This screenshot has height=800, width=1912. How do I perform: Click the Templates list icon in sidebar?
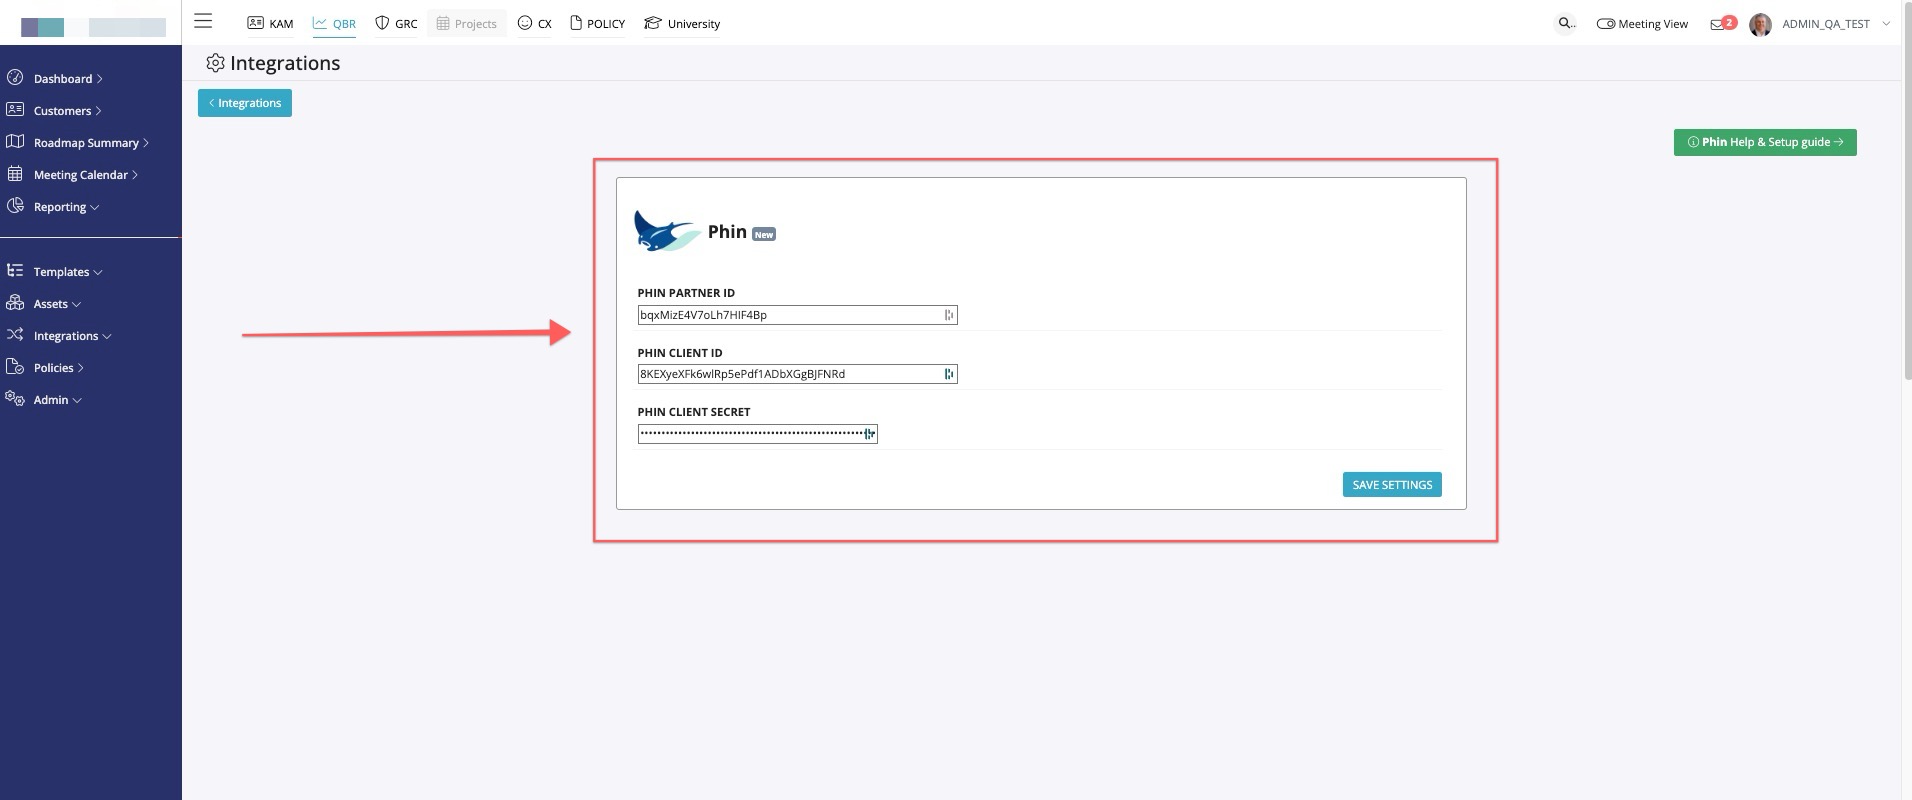15,270
